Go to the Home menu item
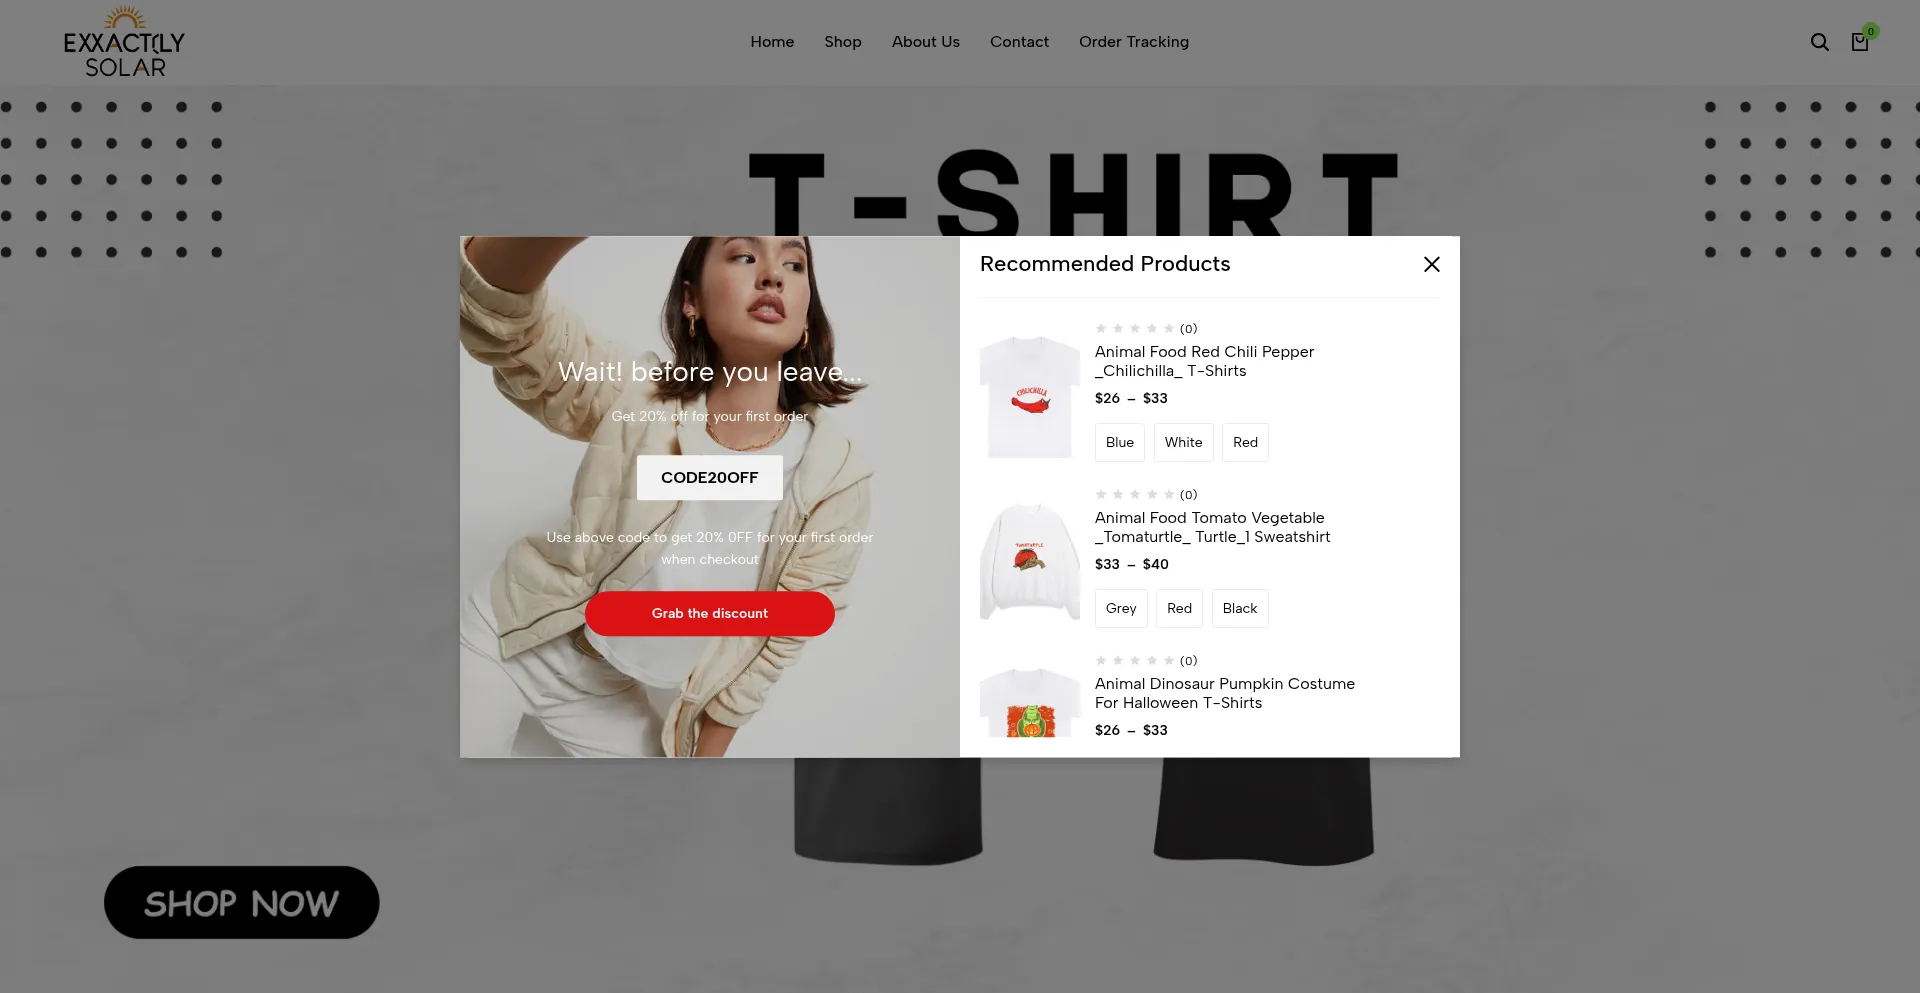This screenshot has height=993, width=1920. [x=772, y=42]
